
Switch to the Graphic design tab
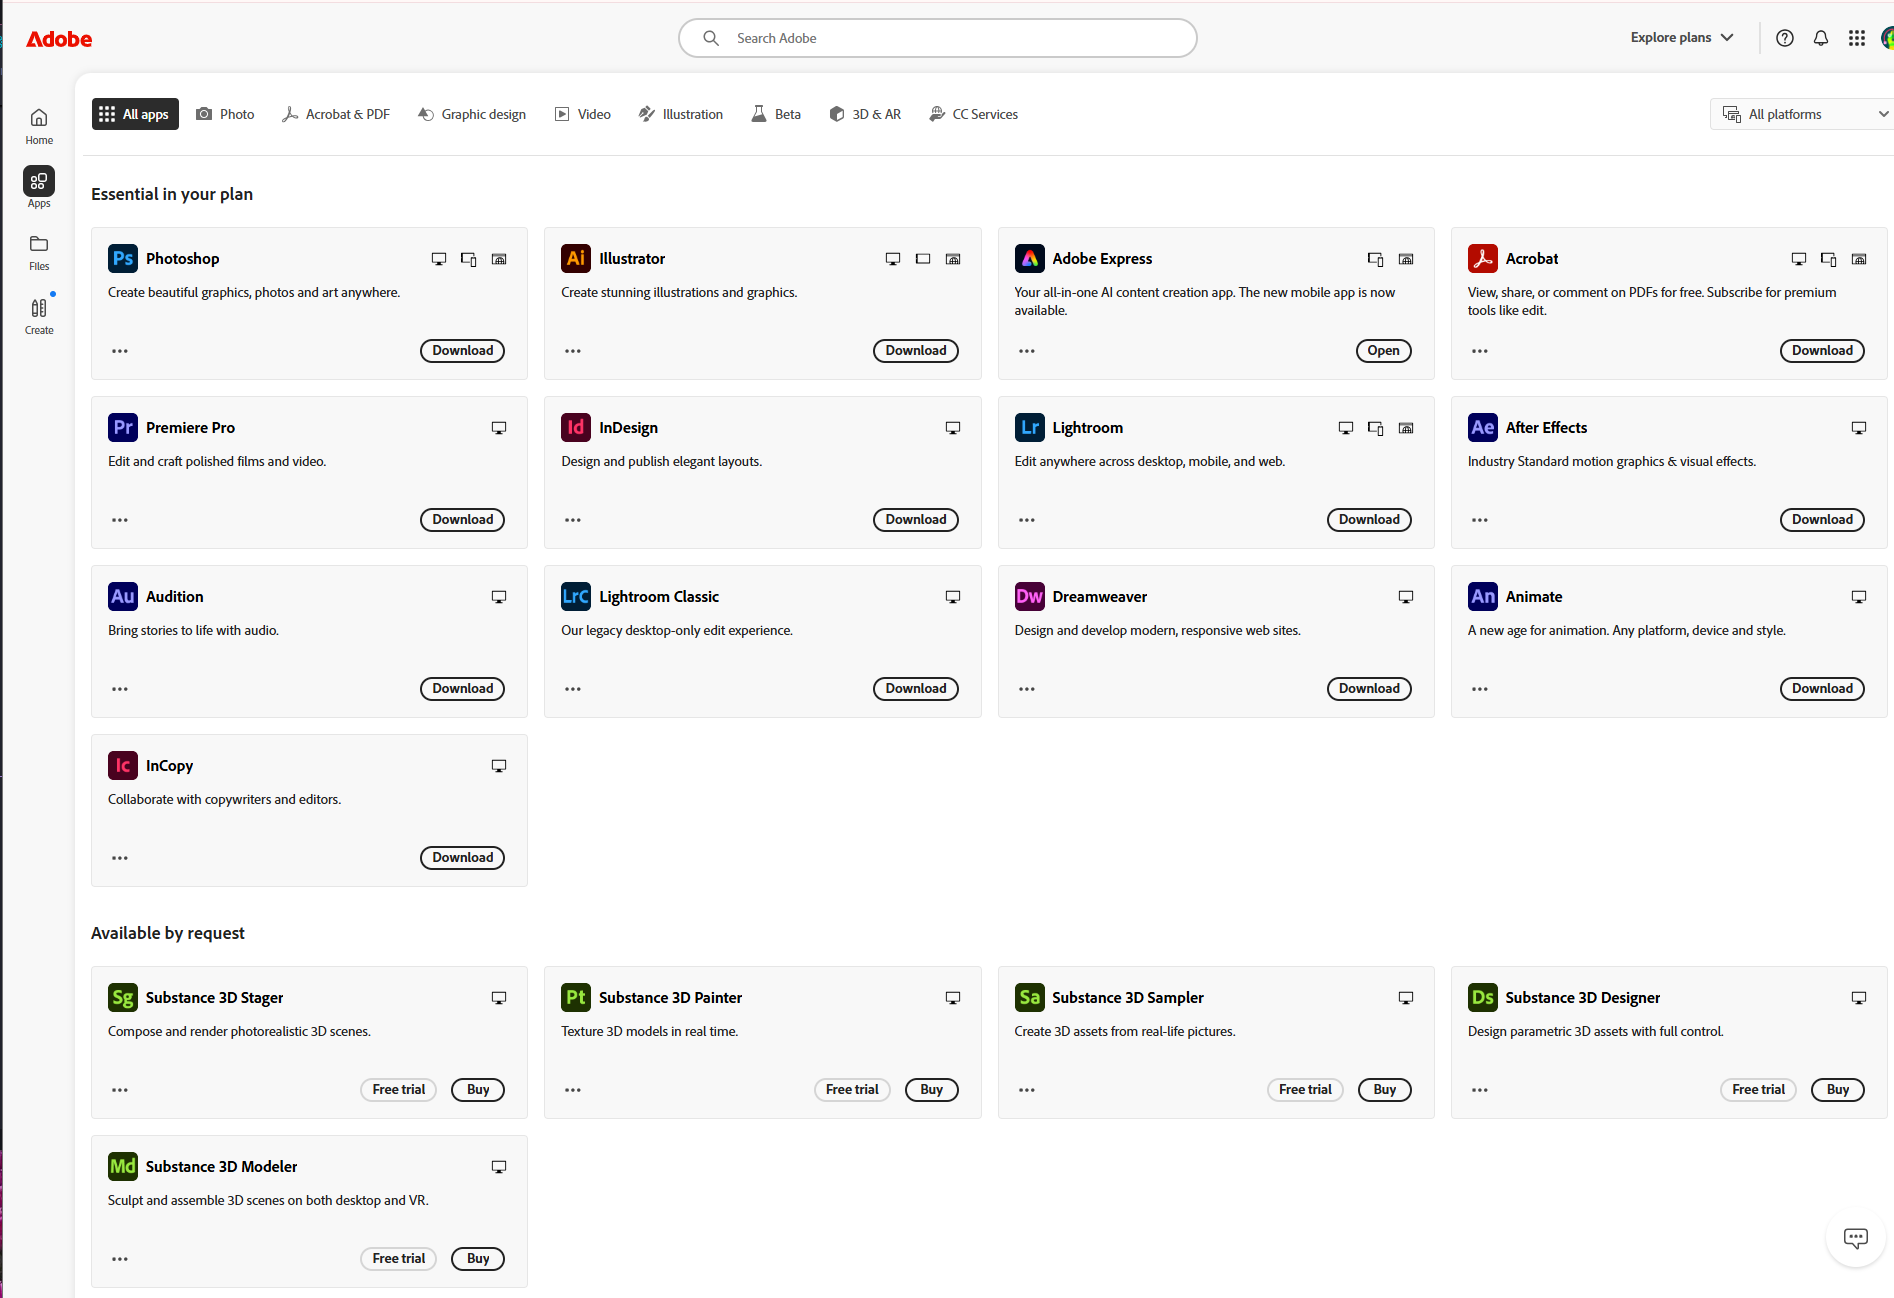point(472,114)
